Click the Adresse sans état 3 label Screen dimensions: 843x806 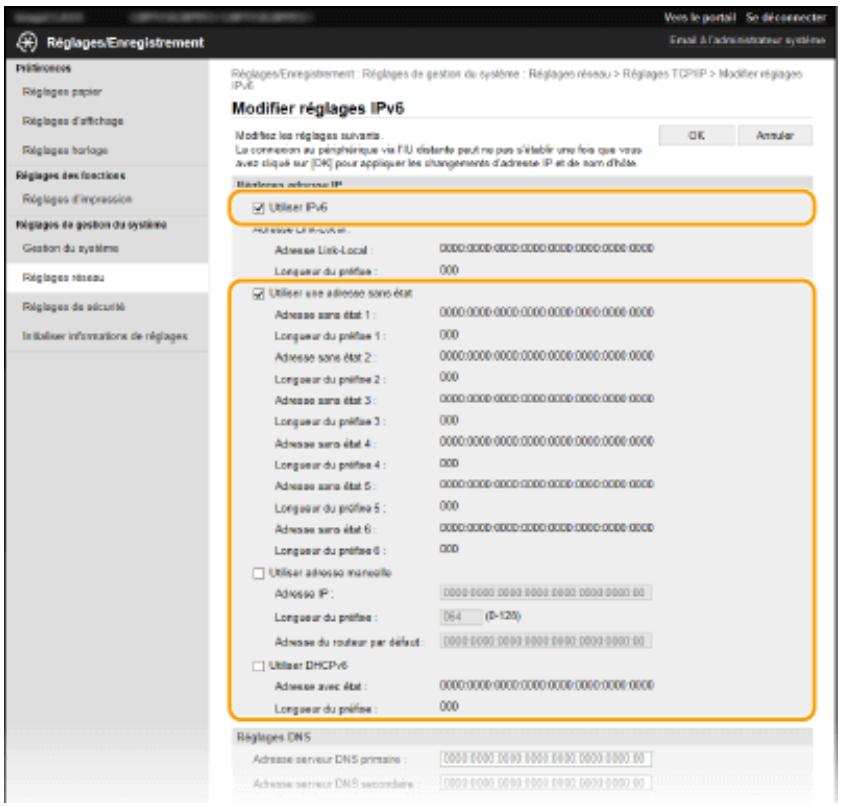point(324,401)
